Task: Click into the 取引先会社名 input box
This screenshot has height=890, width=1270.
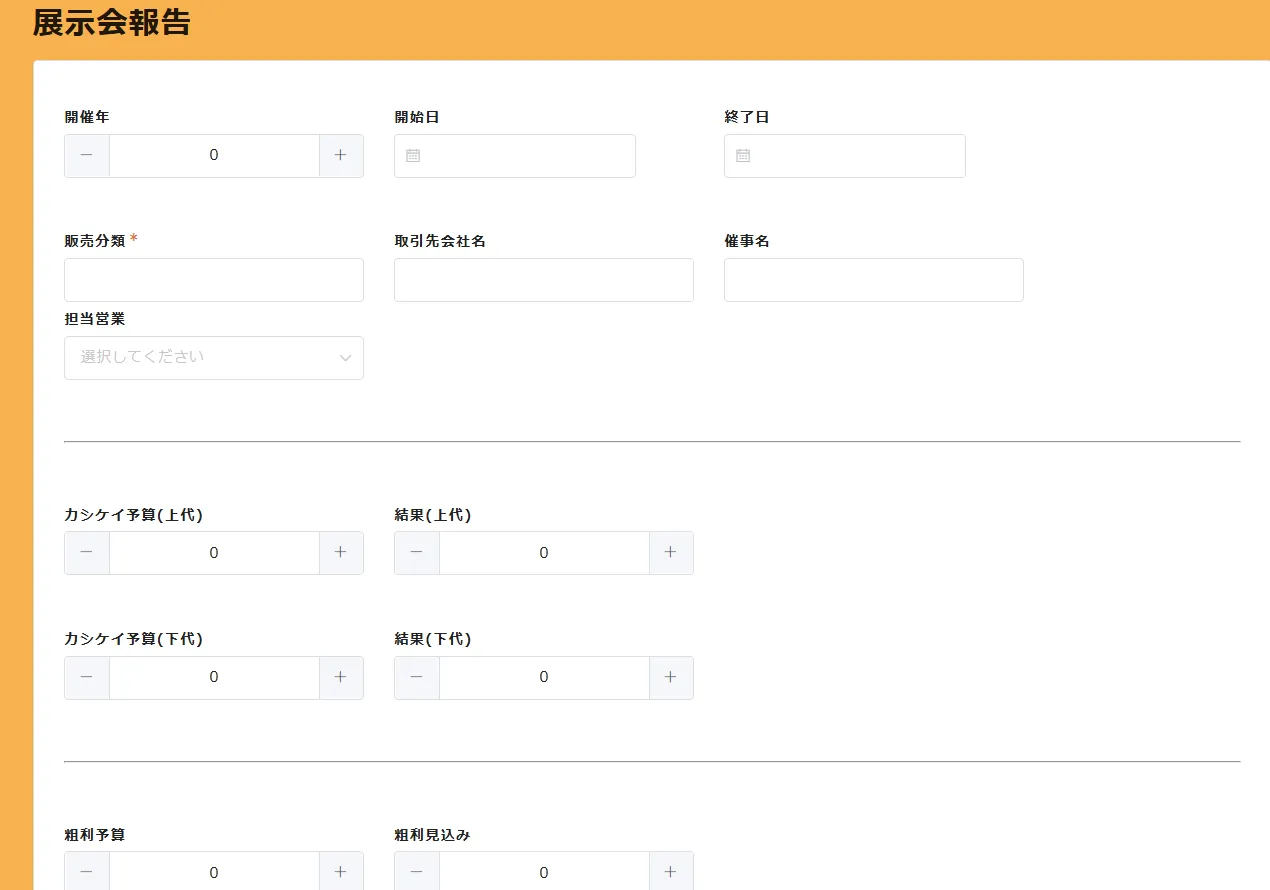Action: pyautogui.click(x=544, y=280)
